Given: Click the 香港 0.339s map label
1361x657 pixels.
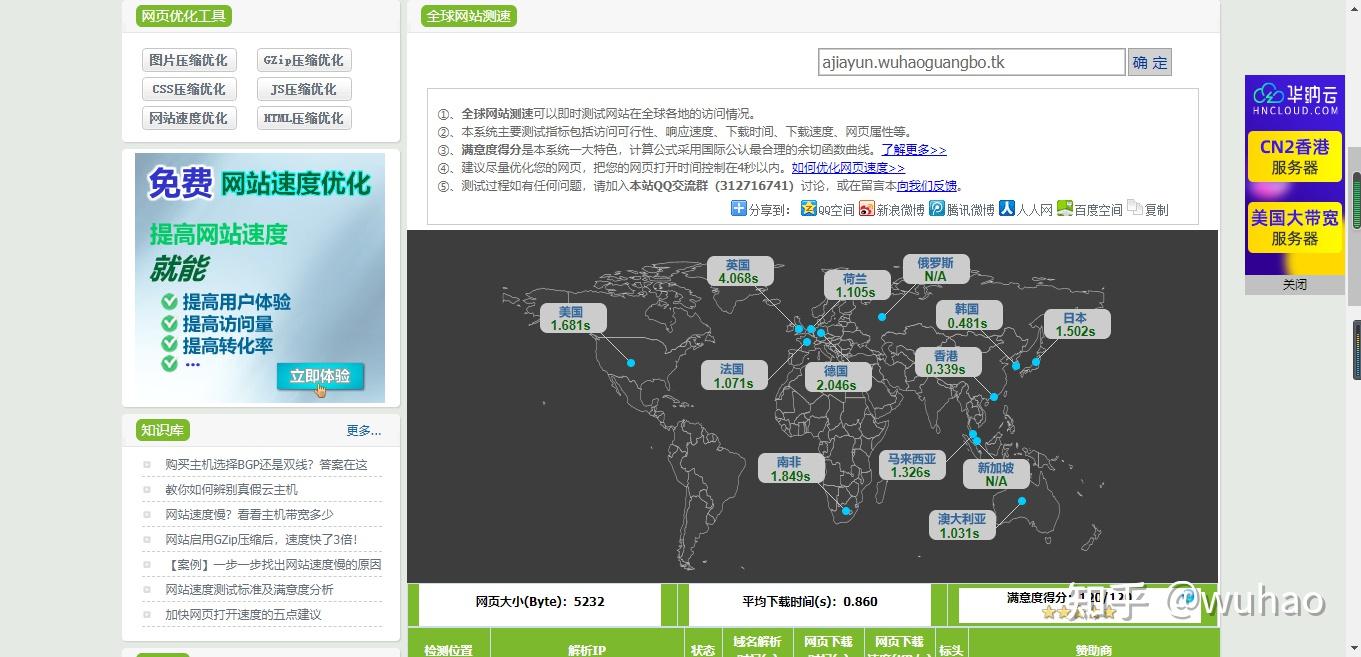Looking at the screenshot, I should [946, 362].
